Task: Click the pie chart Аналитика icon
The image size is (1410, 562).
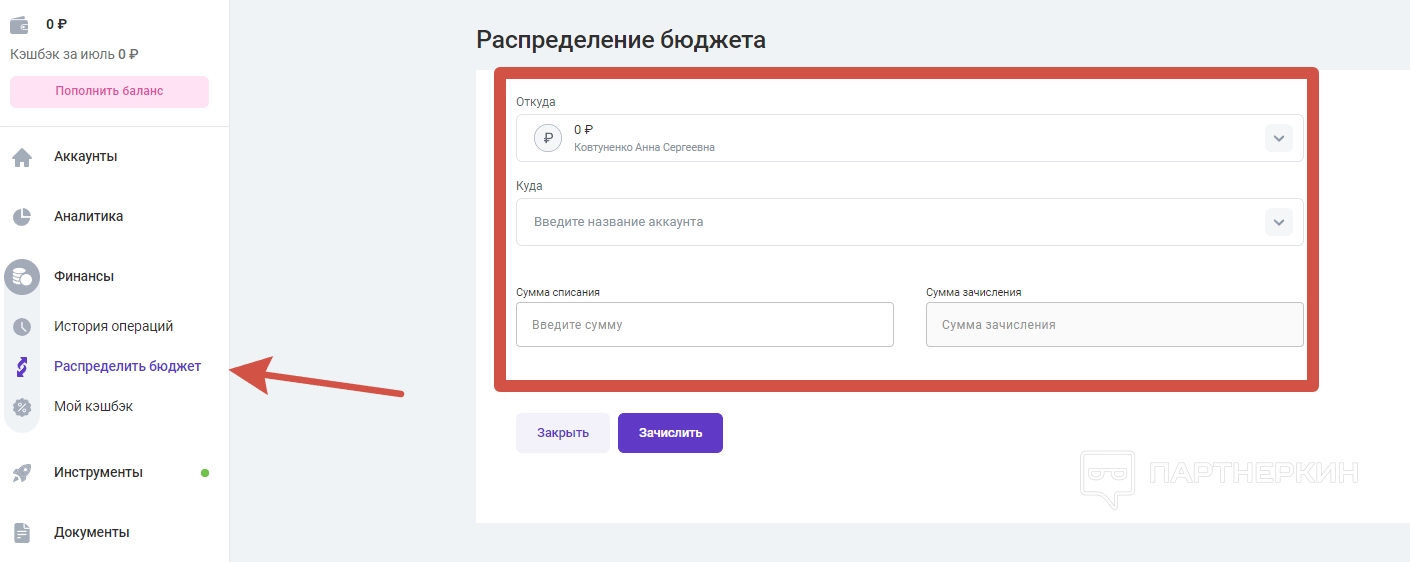Action: click(x=22, y=217)
